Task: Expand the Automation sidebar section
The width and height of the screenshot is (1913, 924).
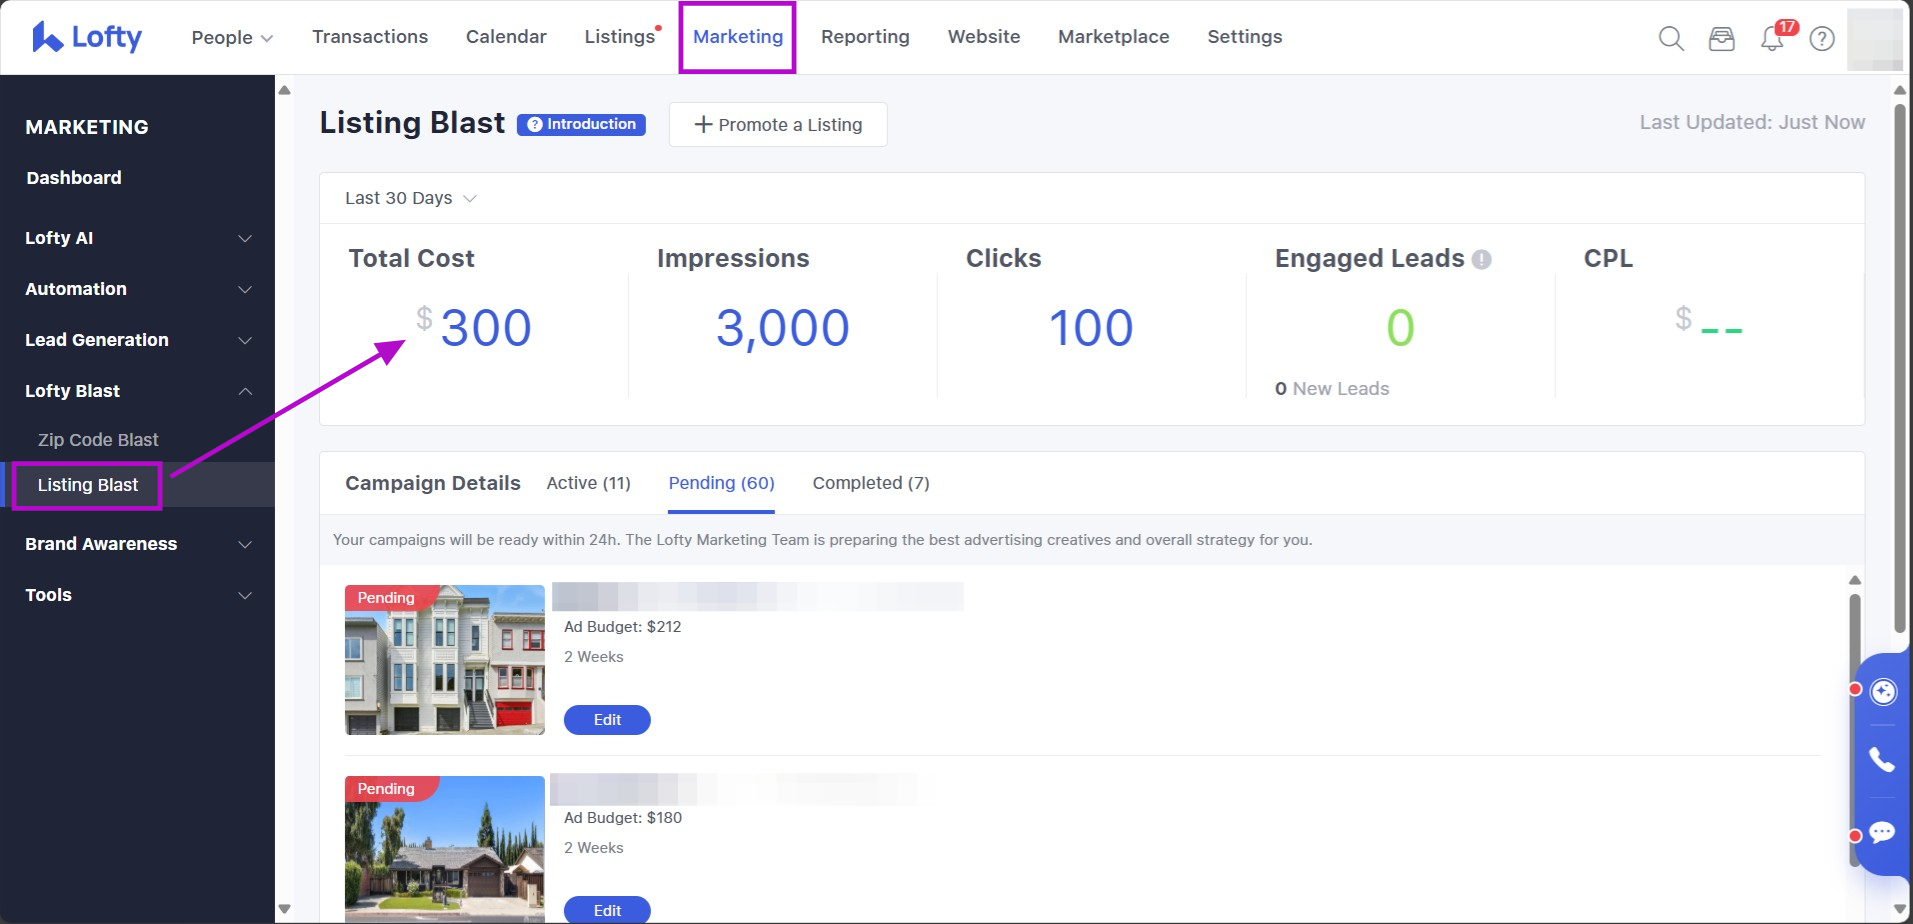Action: (x=138, y=289)
